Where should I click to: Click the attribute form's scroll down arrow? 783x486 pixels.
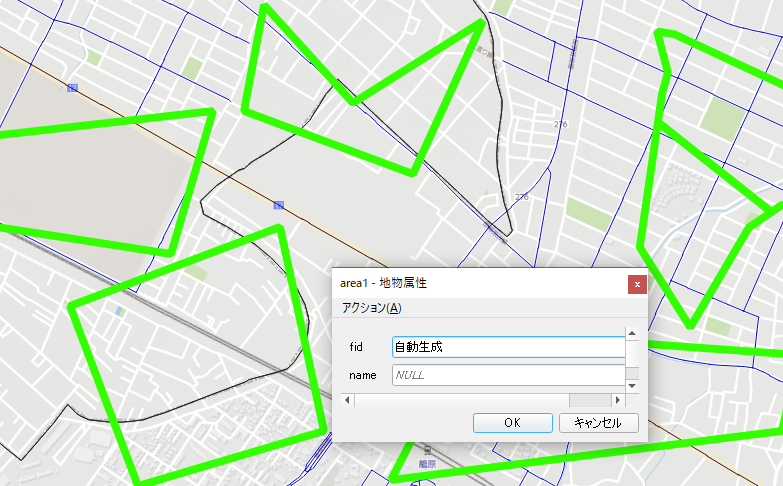pyautogui.click(x=631, y=385)
